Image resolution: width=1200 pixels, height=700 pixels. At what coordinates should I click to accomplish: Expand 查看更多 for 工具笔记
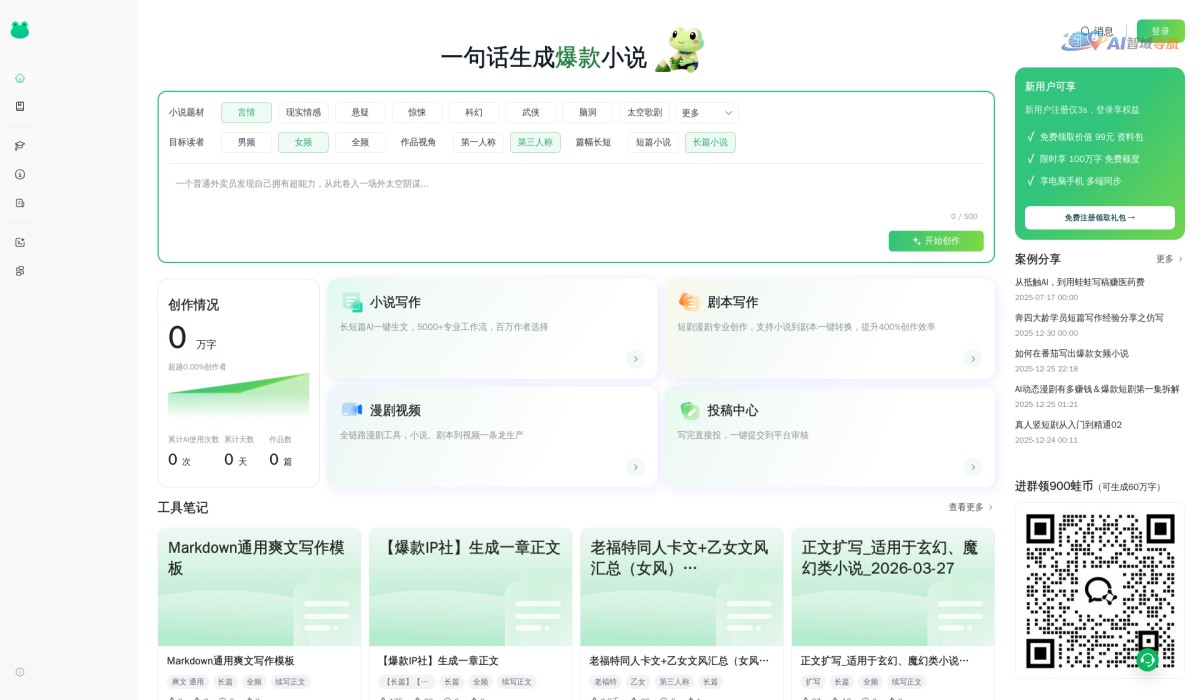[970, 507]
